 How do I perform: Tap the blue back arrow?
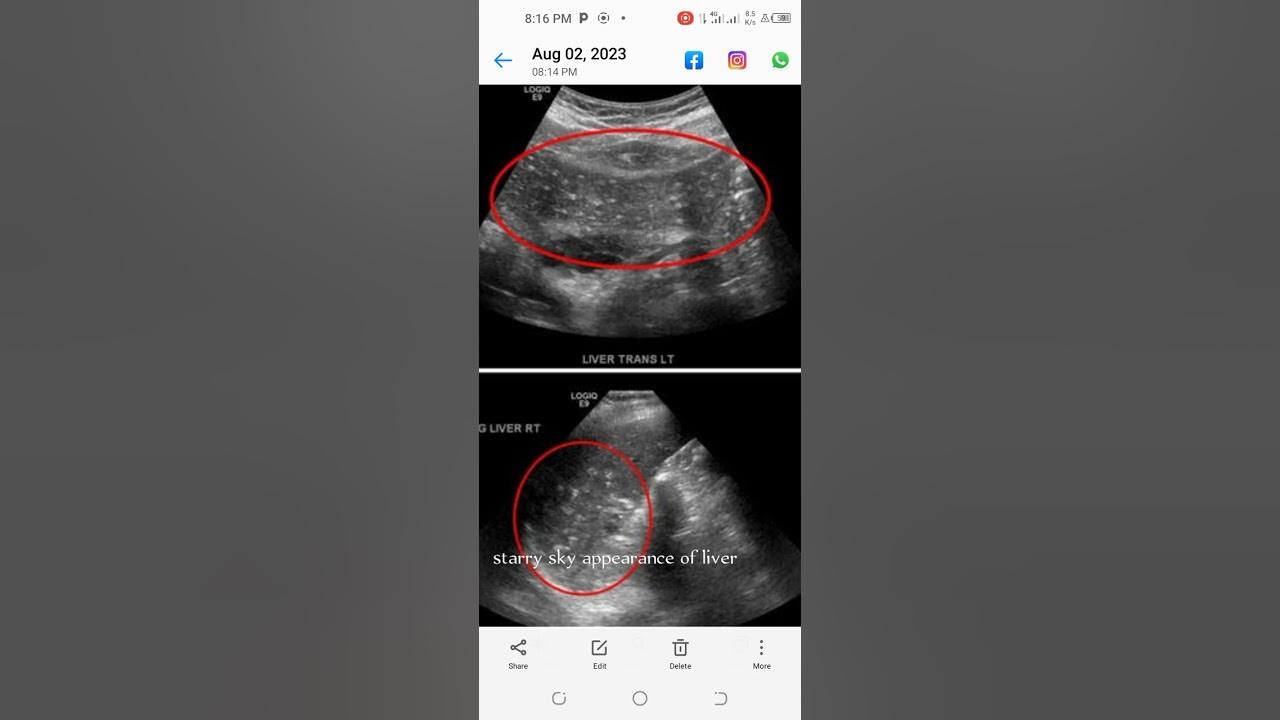503,61
